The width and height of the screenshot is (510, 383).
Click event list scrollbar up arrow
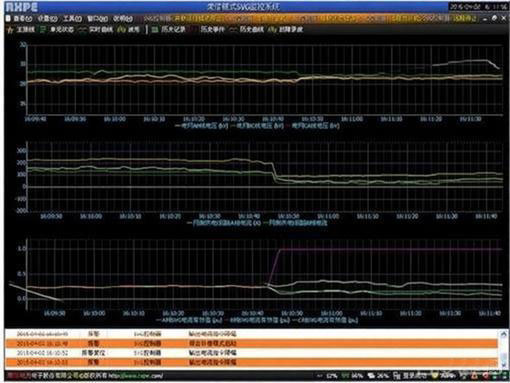(x=503, y=333)
